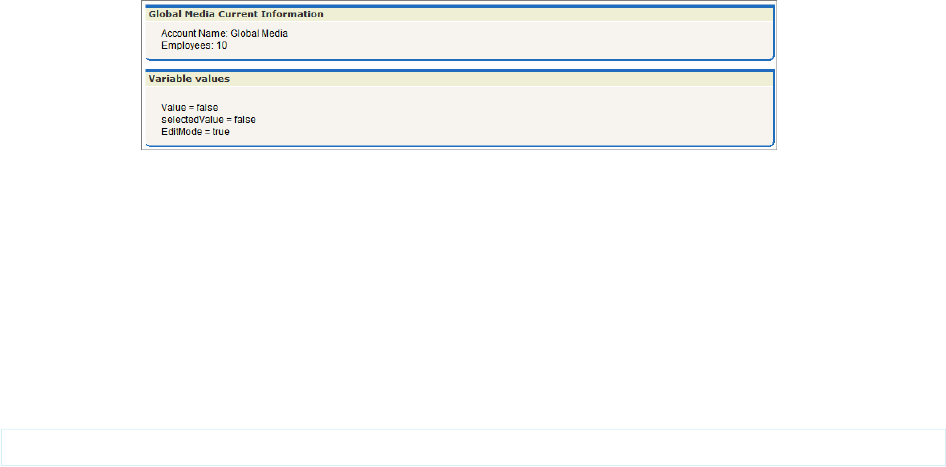
Task: Select the 'selectedValue = false' line
Action: tap(208, 119)
